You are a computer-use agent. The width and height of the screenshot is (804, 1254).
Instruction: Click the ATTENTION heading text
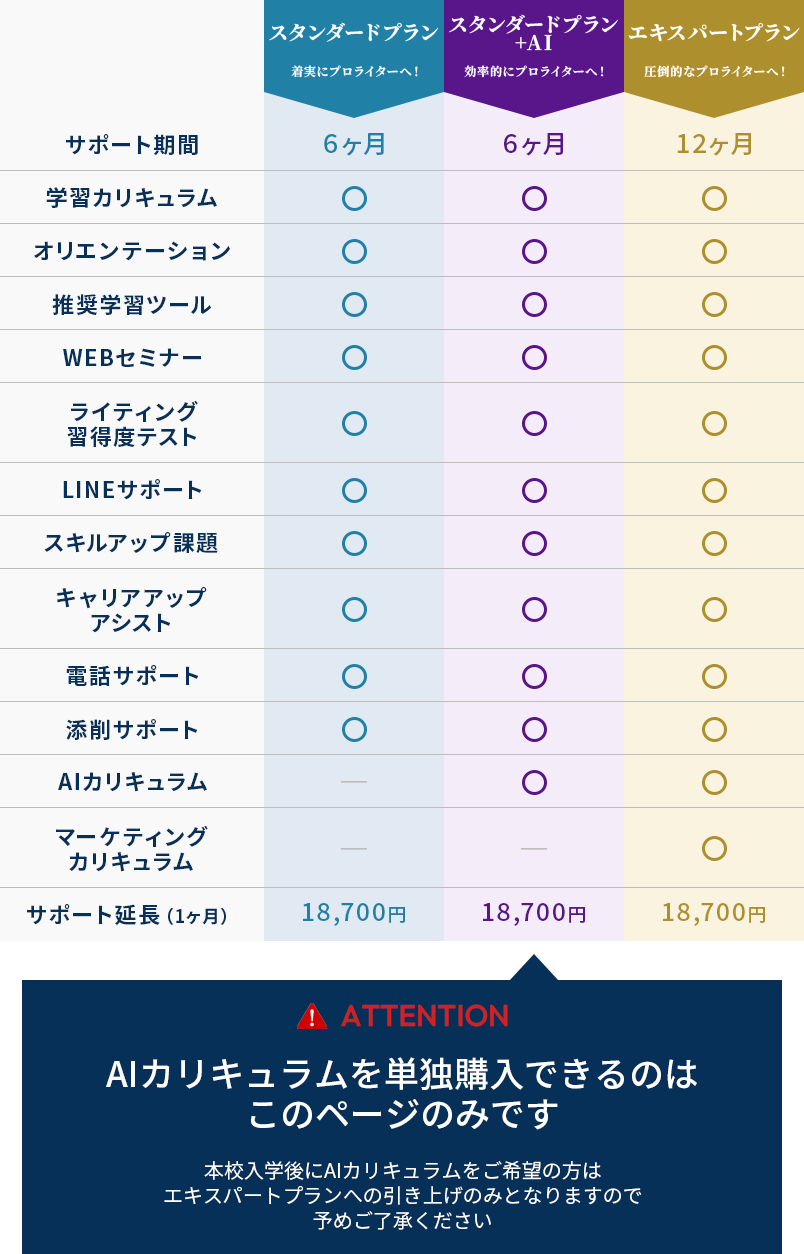click(x=425, y=1016)
